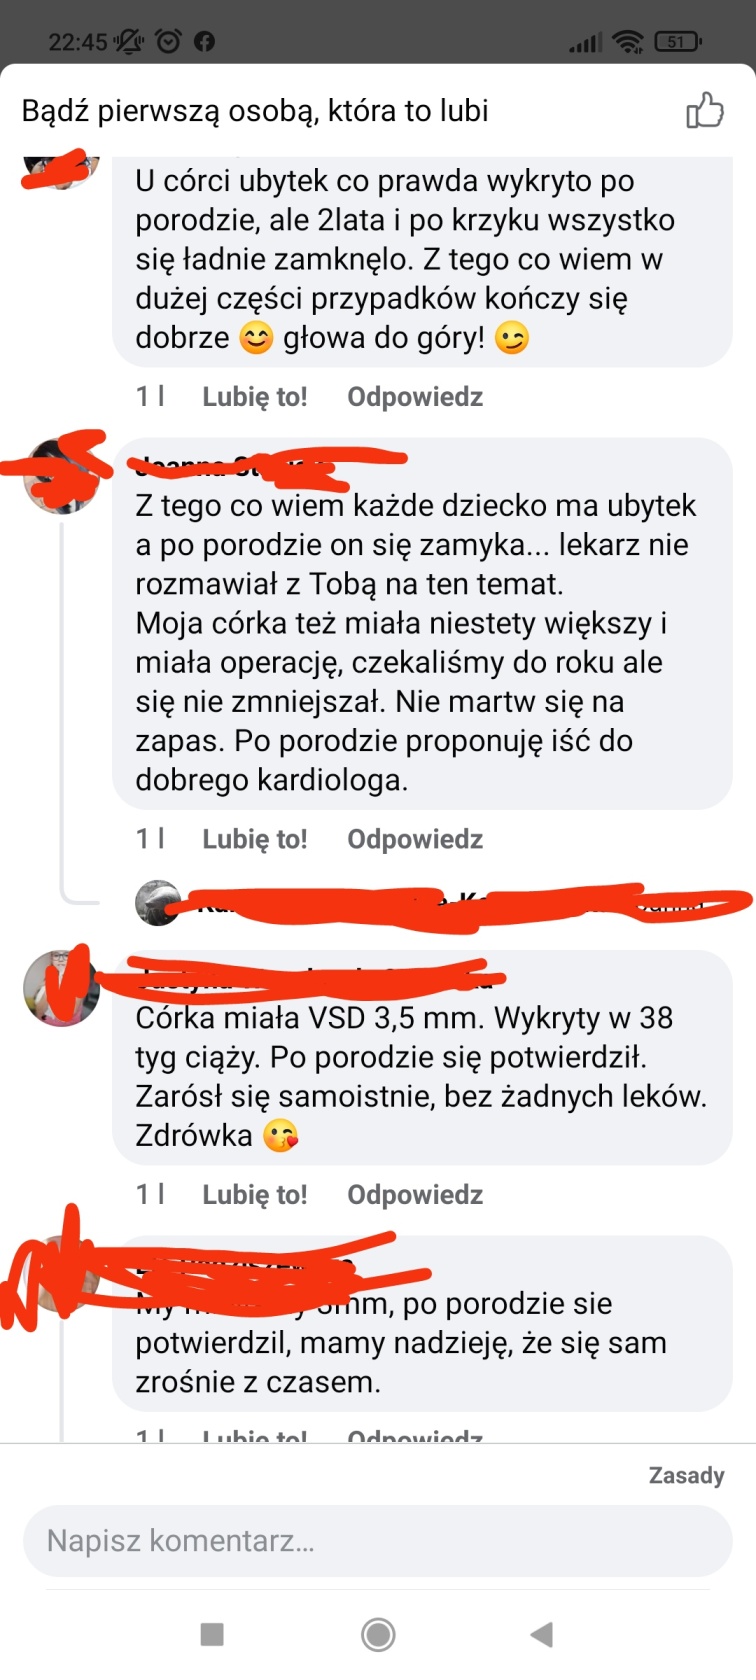Like the comment ending 'głowa do góry!'

(255, 397)
